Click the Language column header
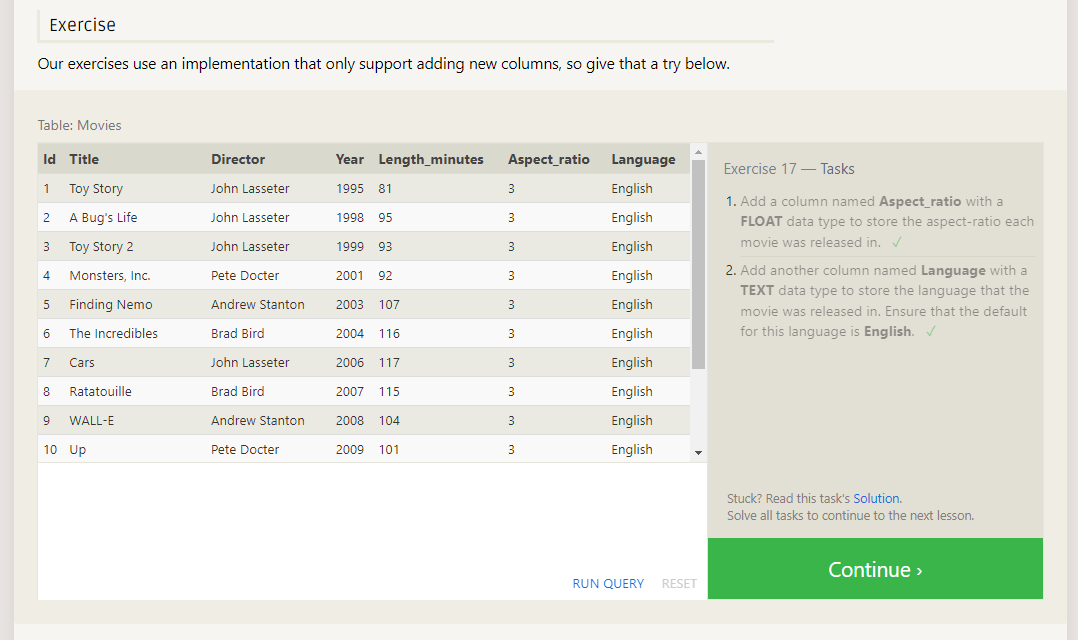Image resolution: width=1078 pixels, height=640 pixels. (644, 159)
